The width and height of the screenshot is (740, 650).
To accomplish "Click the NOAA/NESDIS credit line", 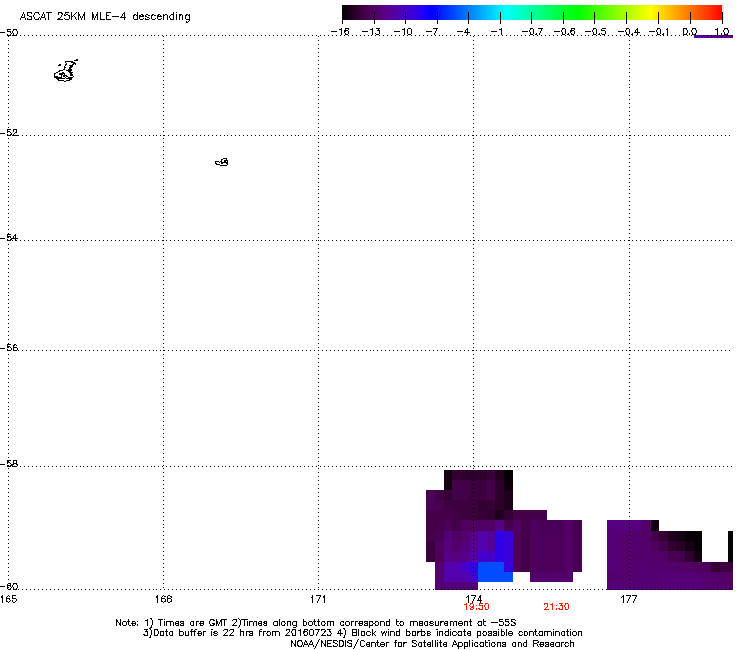I will click(x=432, y=644).
